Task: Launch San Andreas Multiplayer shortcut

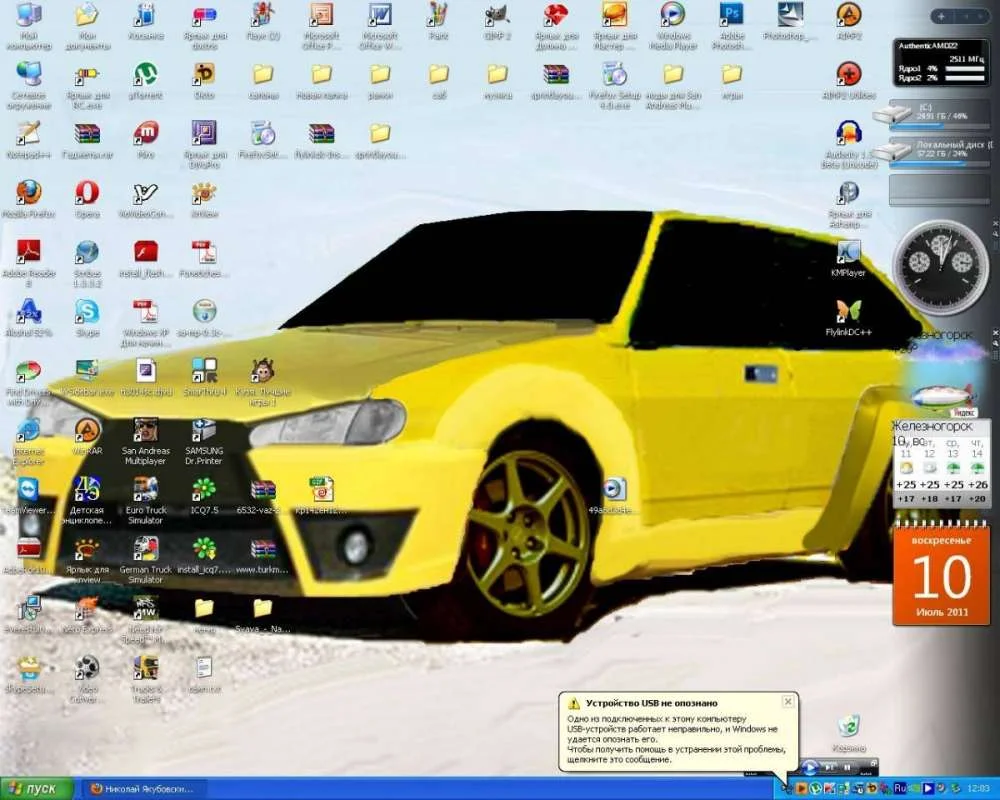Action: pyautogui.click(x=145, y=431)
